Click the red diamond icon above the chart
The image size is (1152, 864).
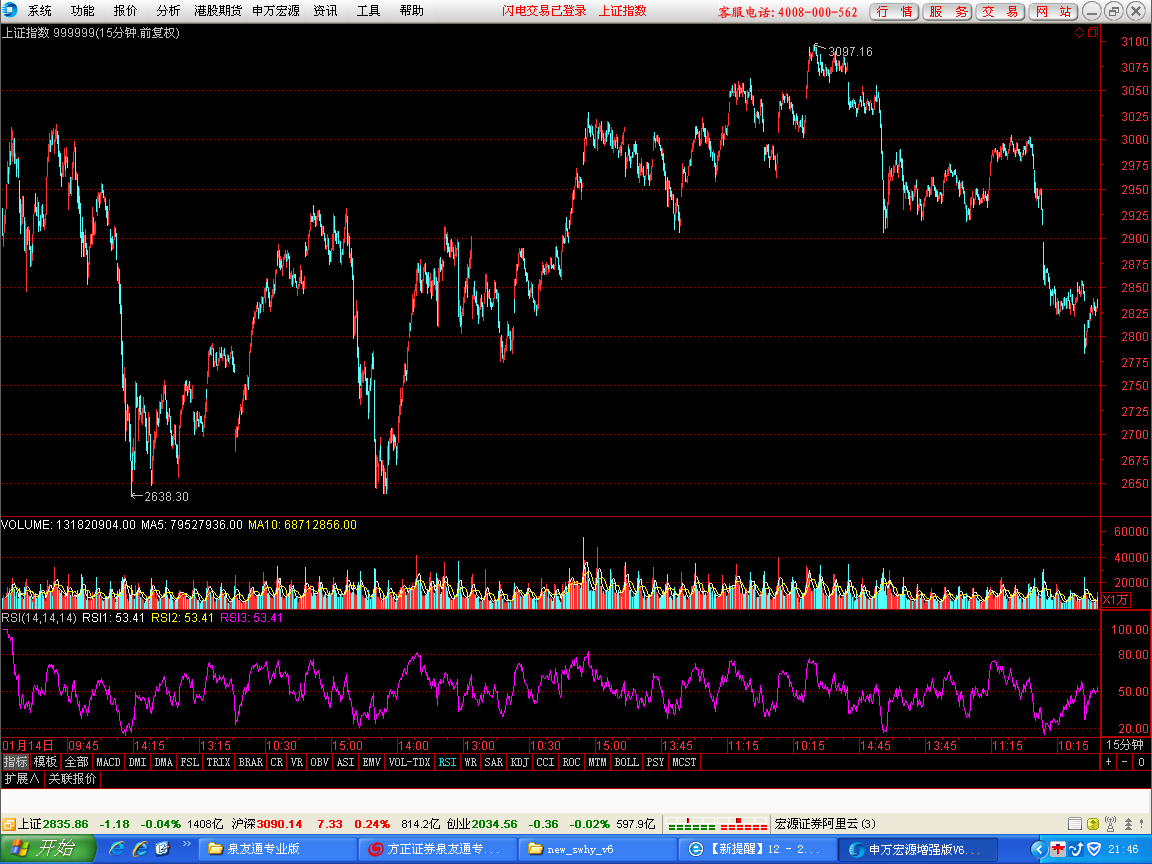[1079, 33]
